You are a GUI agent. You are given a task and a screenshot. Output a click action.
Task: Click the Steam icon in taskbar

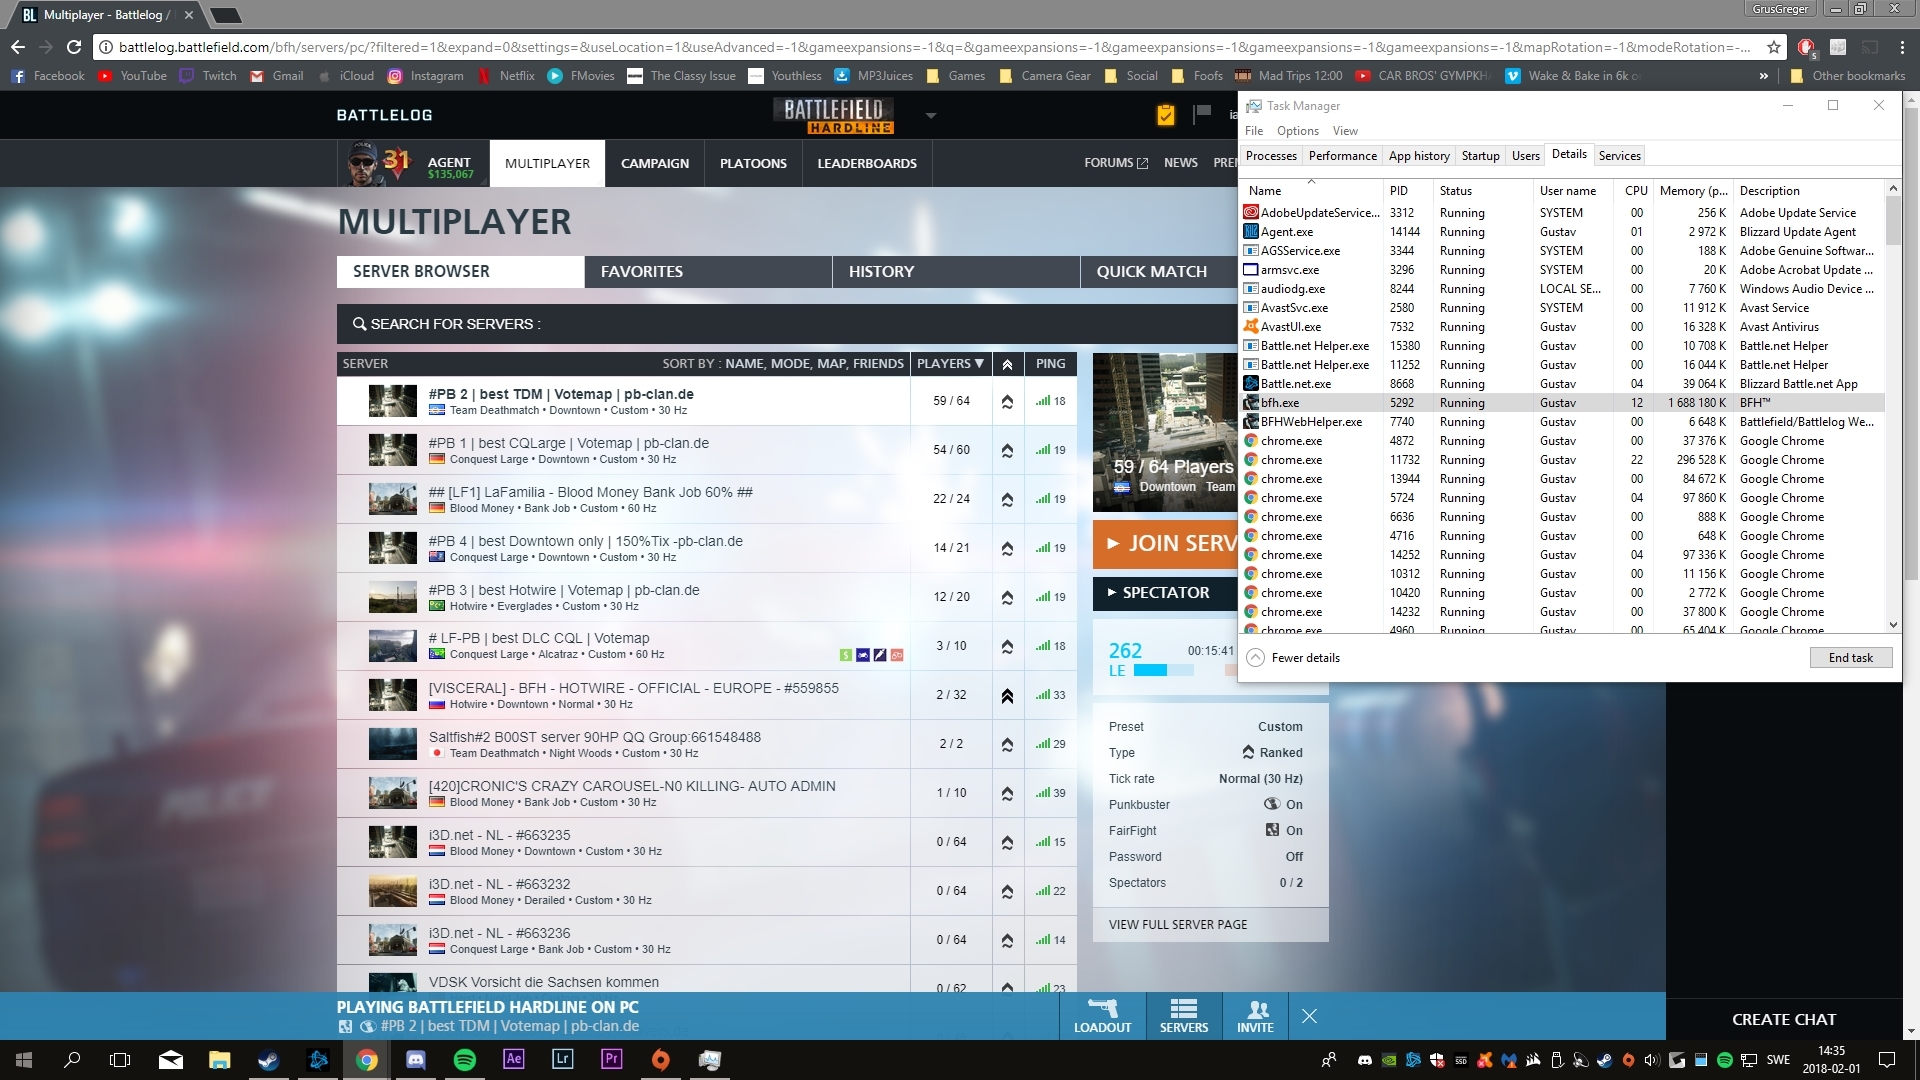(x=268, y=1060)
